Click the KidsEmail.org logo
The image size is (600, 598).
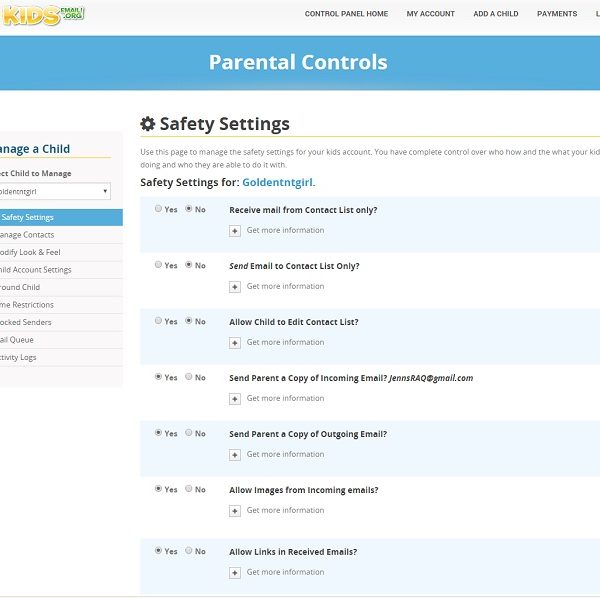42,15
